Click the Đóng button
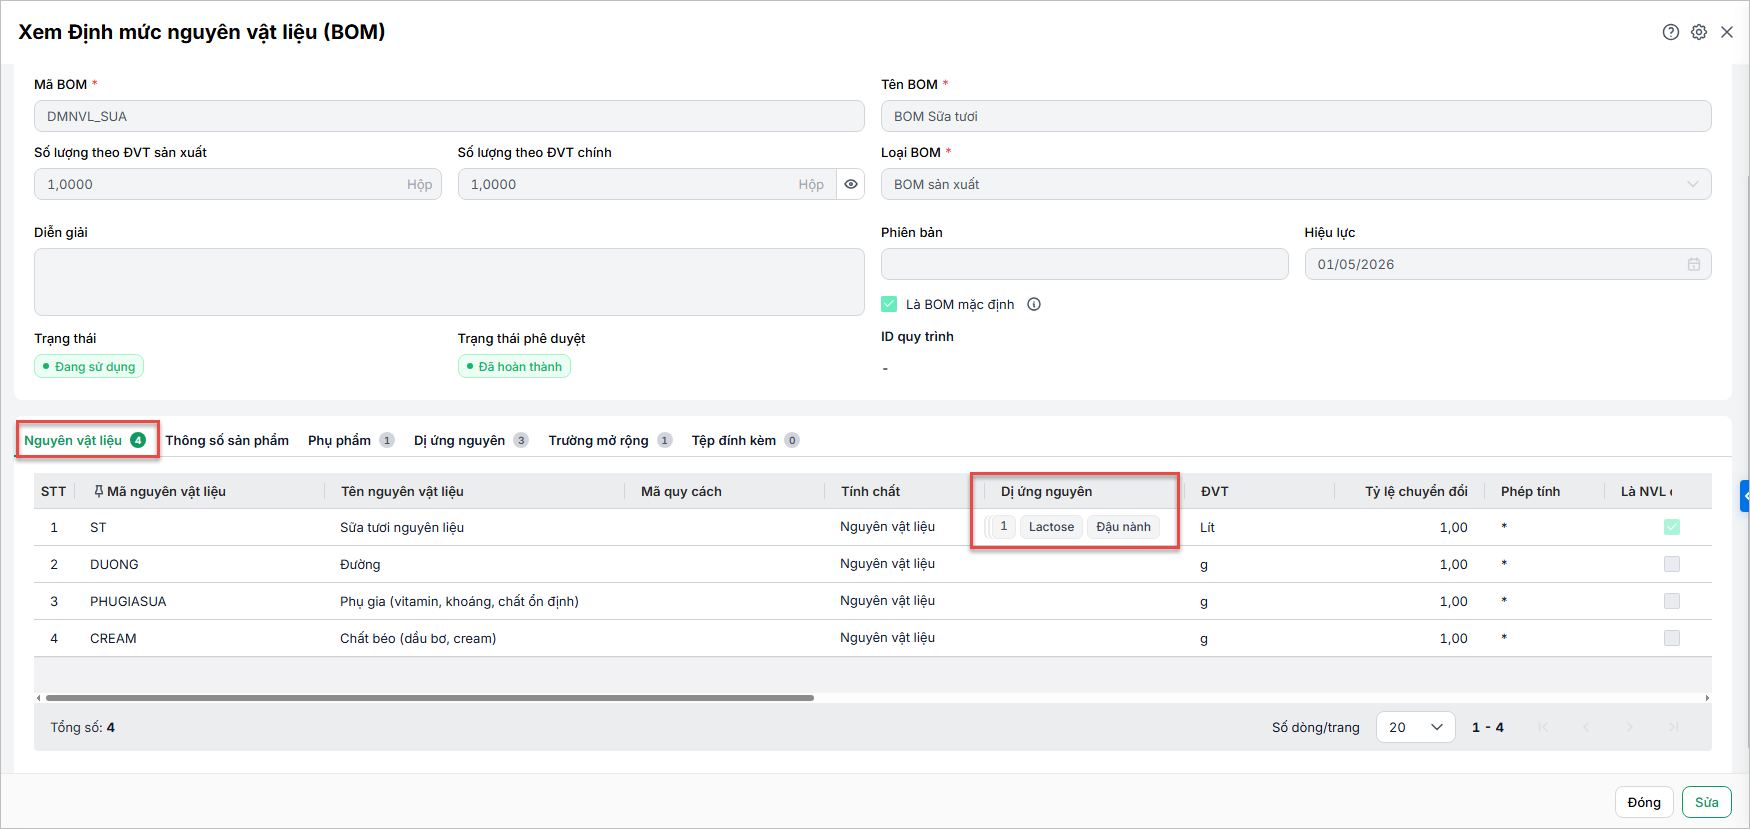Screen dimensions: 1750x829 click(x=1644, y=802)
